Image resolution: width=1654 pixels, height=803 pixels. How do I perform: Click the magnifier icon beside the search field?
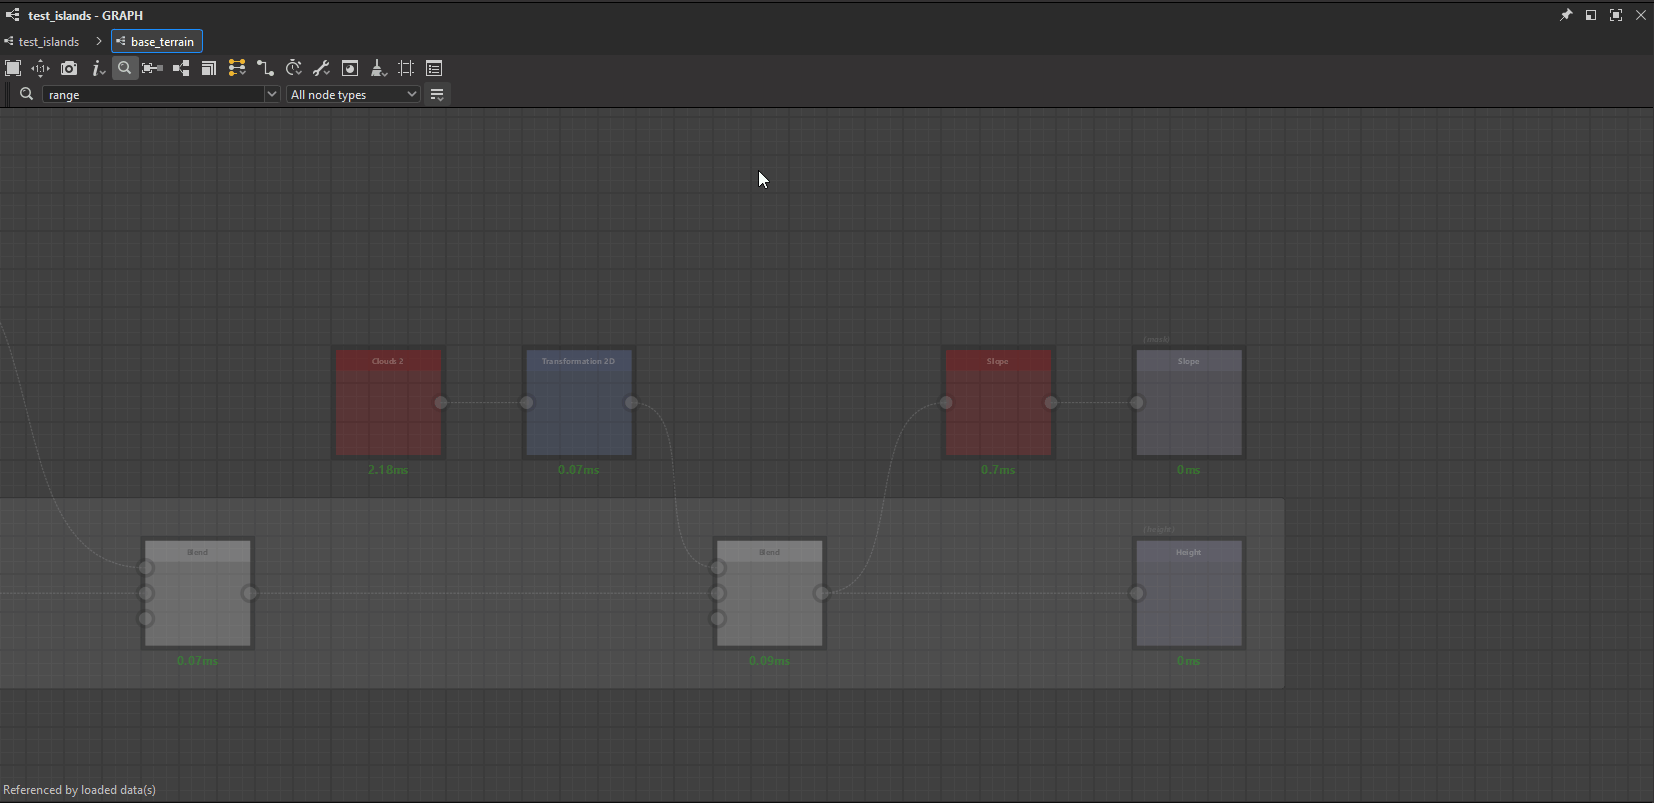point(27,94)
